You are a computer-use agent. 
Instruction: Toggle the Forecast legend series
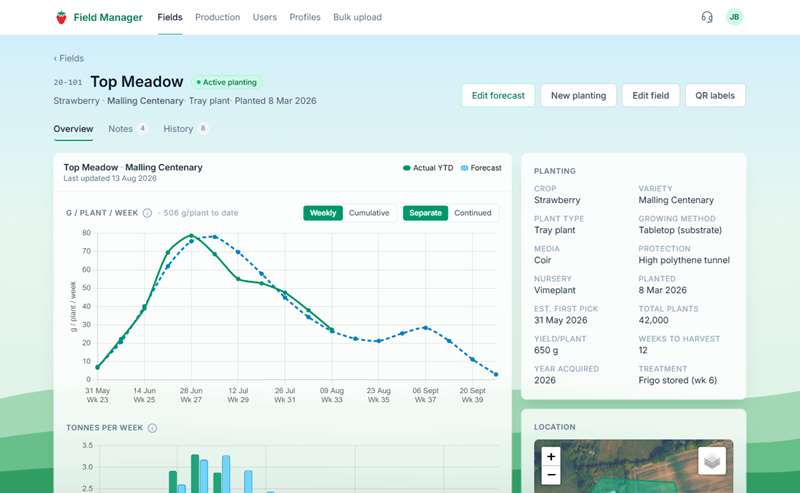[x=481, y=168]
